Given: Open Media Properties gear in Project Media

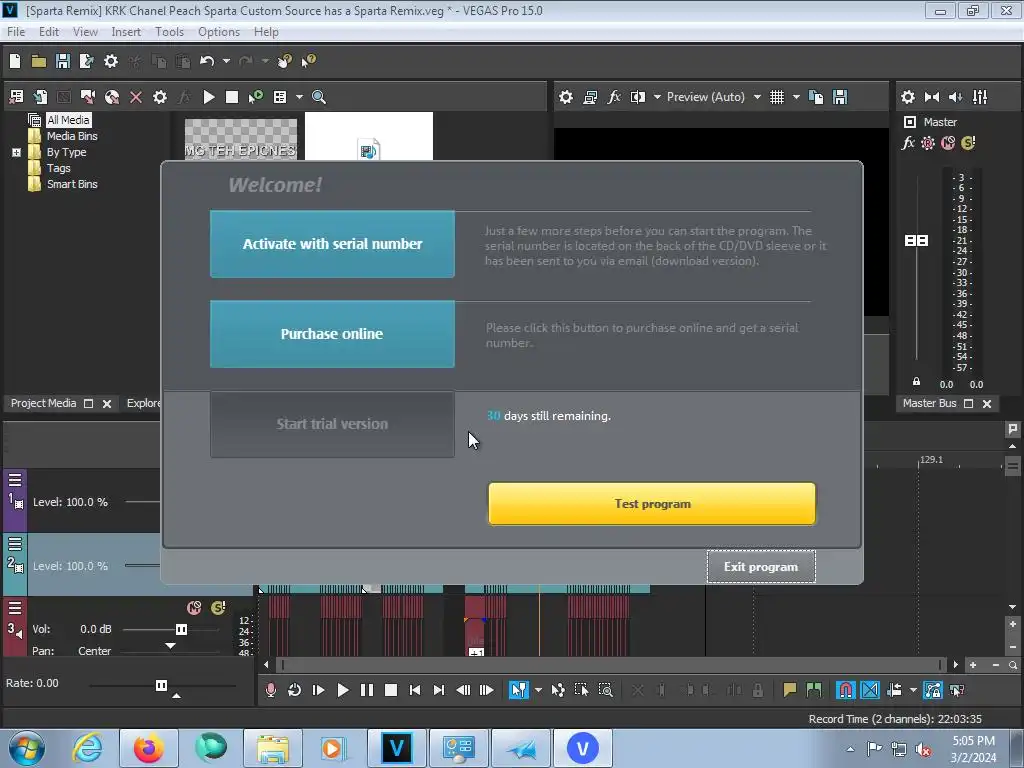Looking at the screenshot, I should [159, 97].
